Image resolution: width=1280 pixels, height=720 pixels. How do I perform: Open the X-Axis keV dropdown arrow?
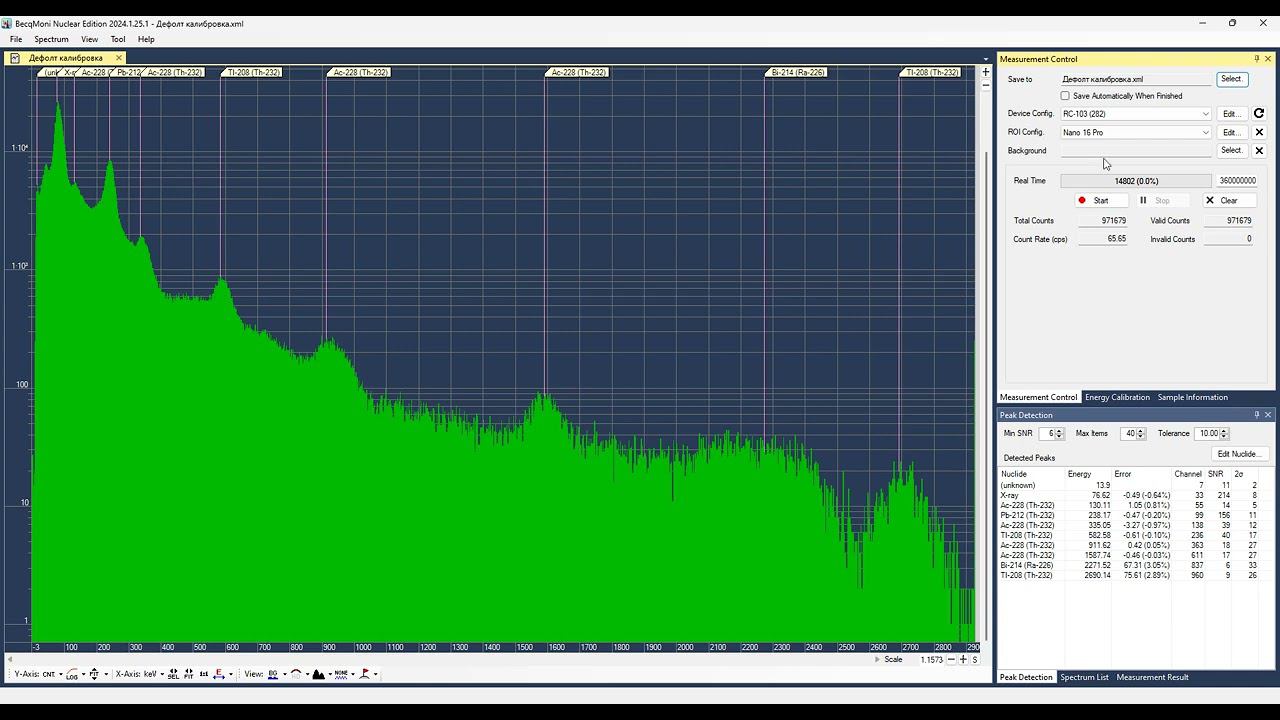point(162,674)
